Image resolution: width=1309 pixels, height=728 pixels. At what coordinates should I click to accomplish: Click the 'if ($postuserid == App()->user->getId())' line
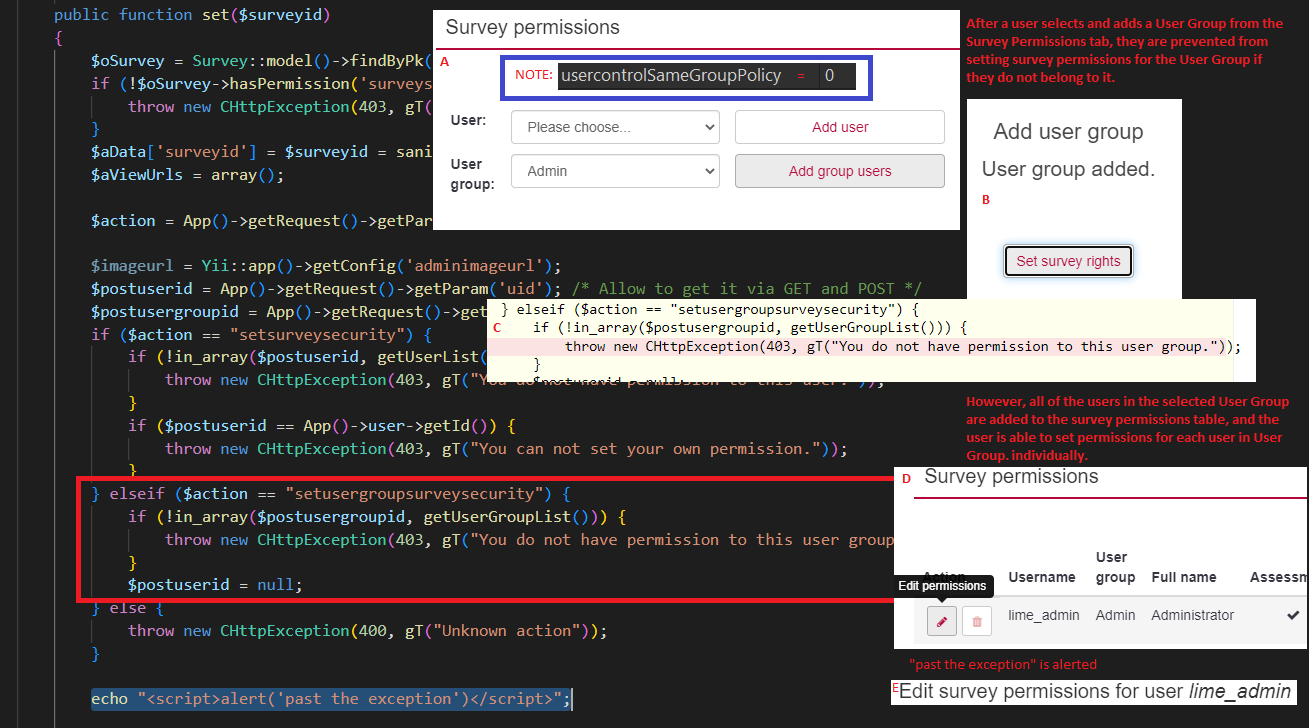[x=322, y=426]
